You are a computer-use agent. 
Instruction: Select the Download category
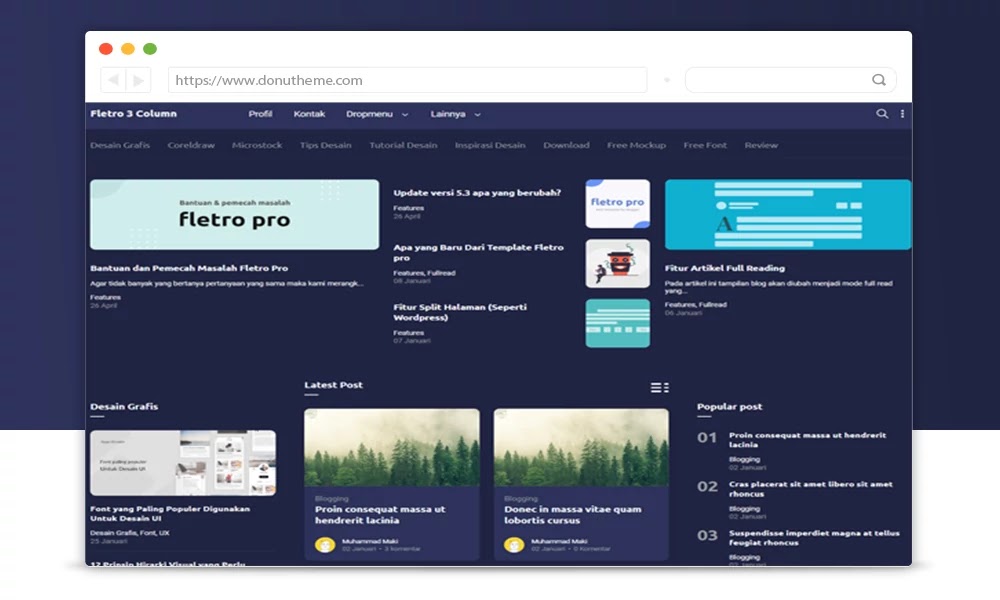coord(566,145)
